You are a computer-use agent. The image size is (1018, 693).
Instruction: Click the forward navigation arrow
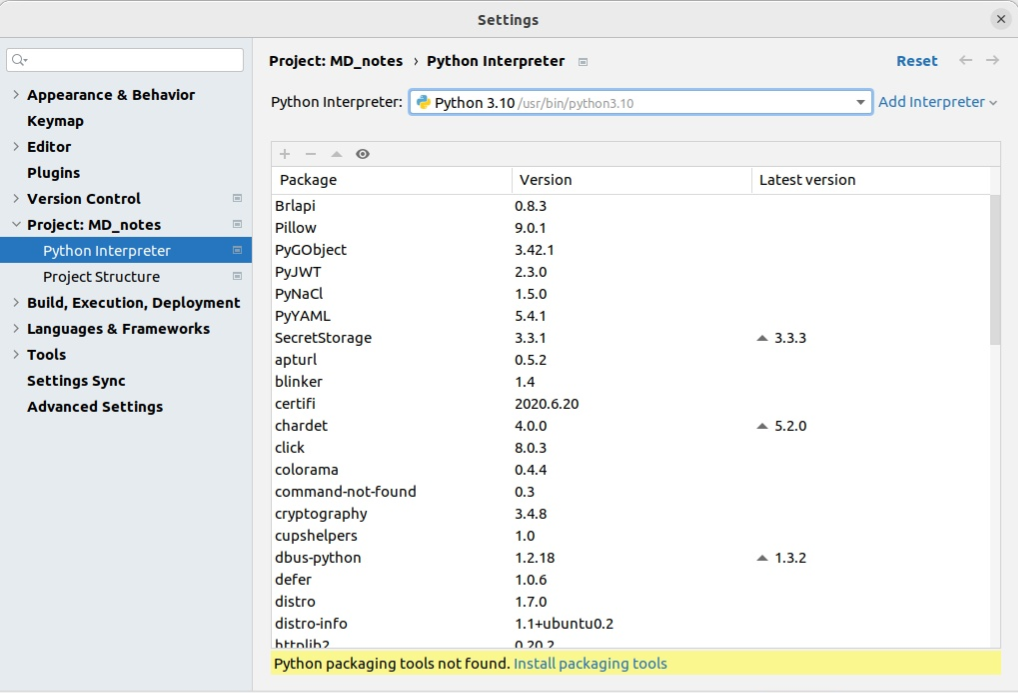pyautogui.click(x=992, y=61)
